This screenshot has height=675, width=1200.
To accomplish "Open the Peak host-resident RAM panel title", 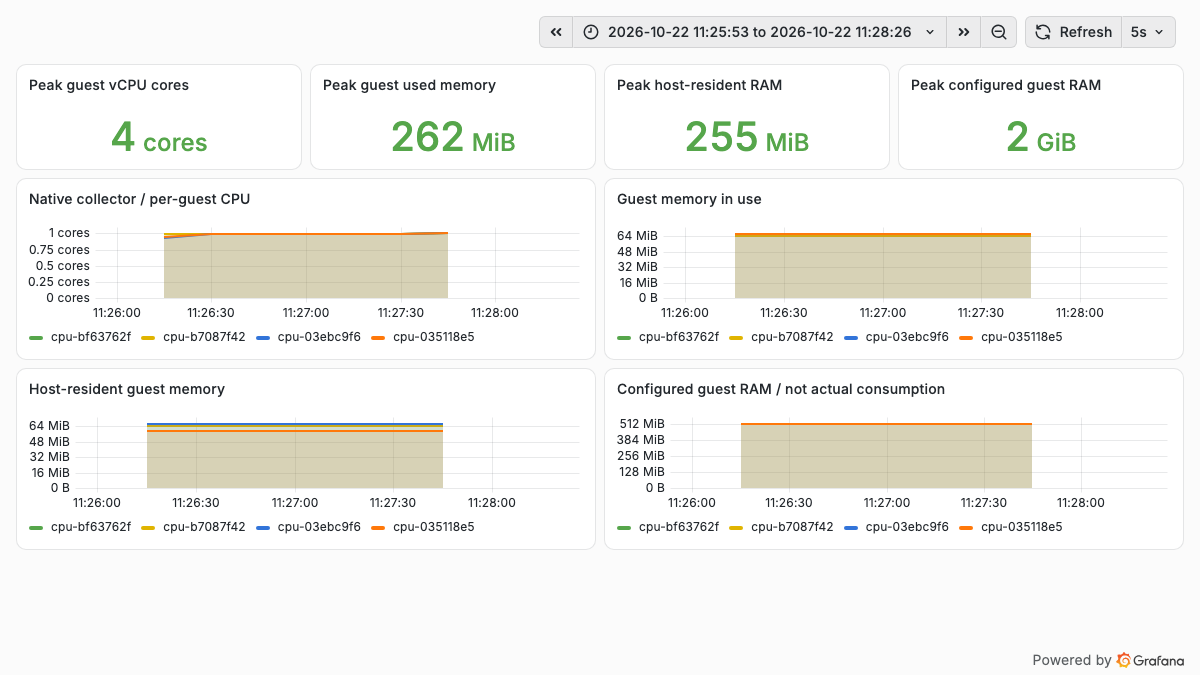I will coord(699,85).
